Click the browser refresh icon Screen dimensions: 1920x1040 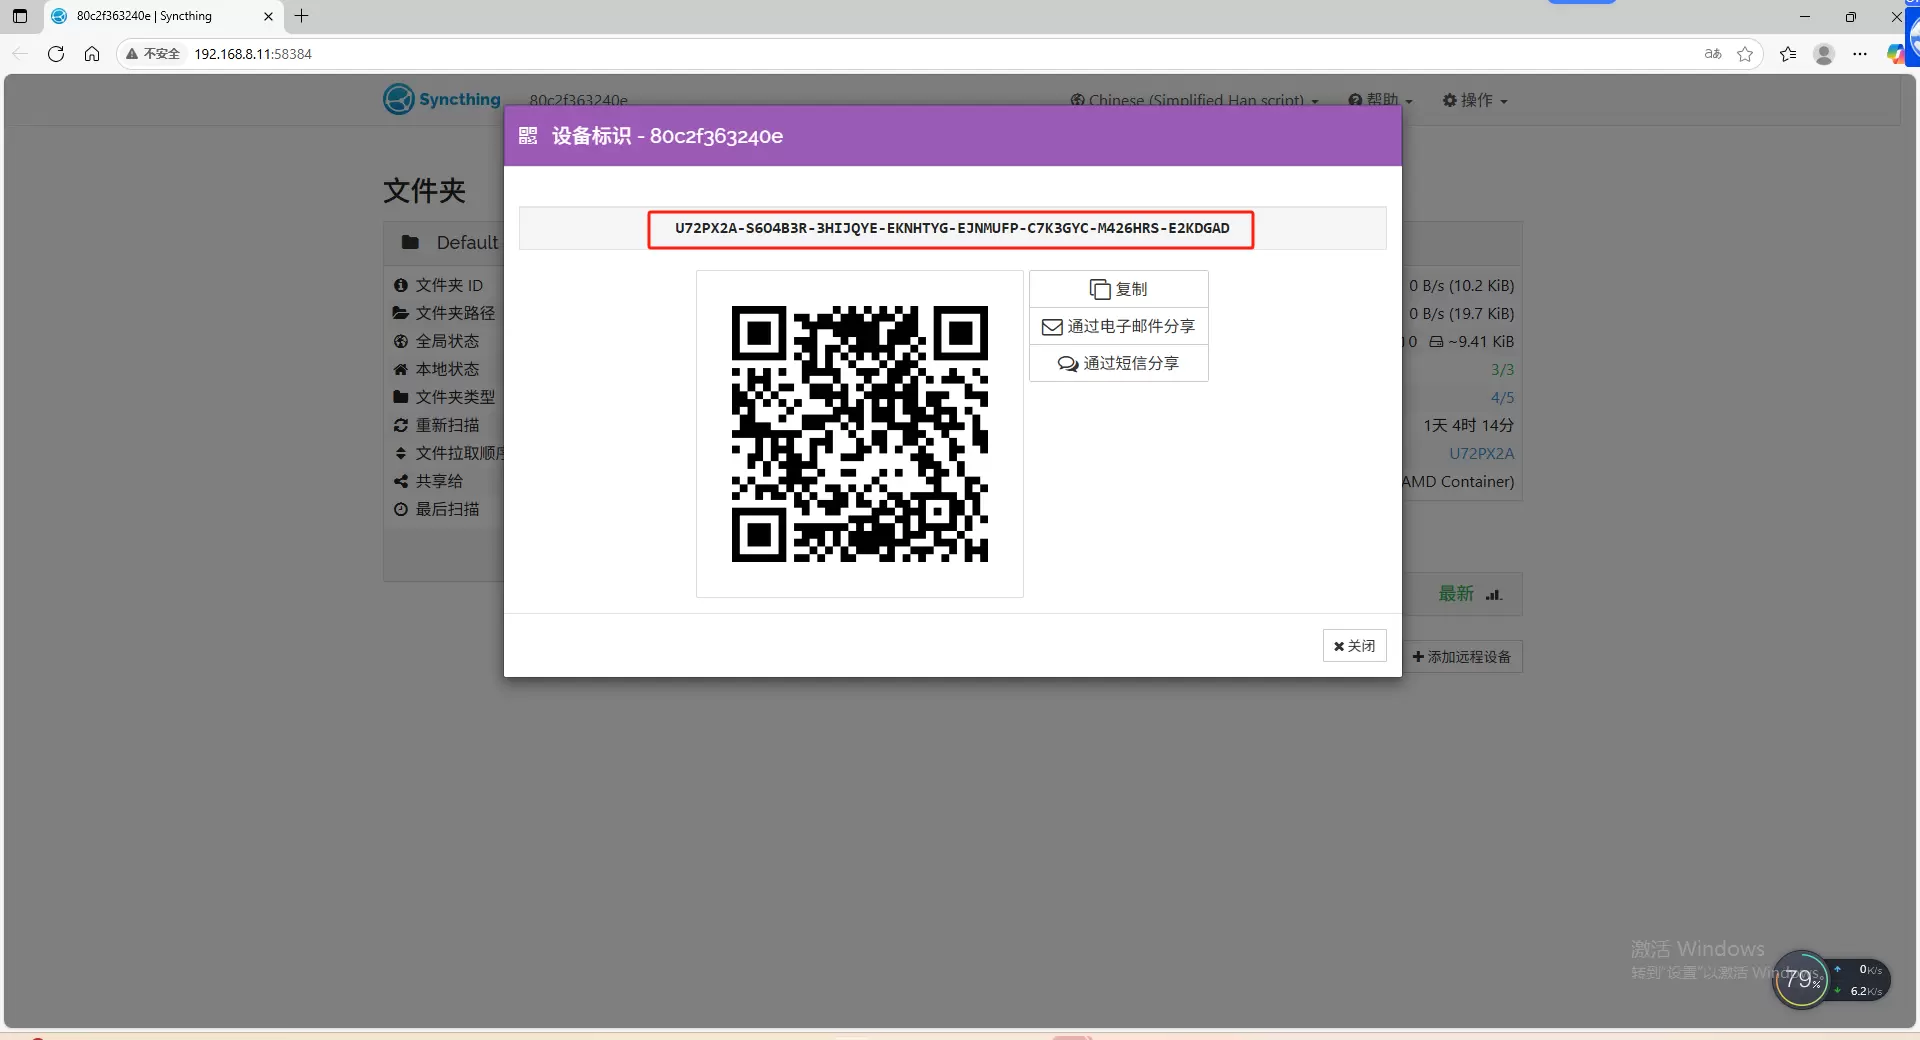point(56,54)
